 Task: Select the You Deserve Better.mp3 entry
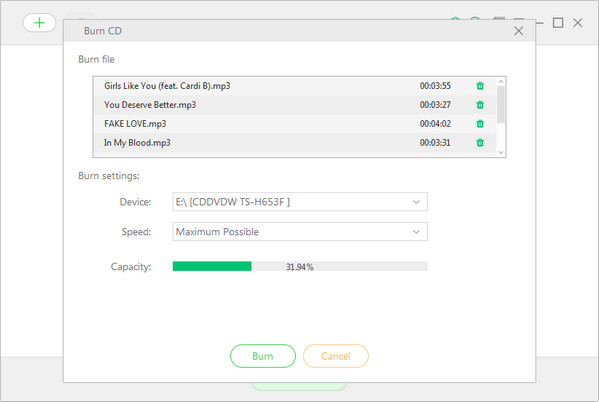[x=295, y=105]
